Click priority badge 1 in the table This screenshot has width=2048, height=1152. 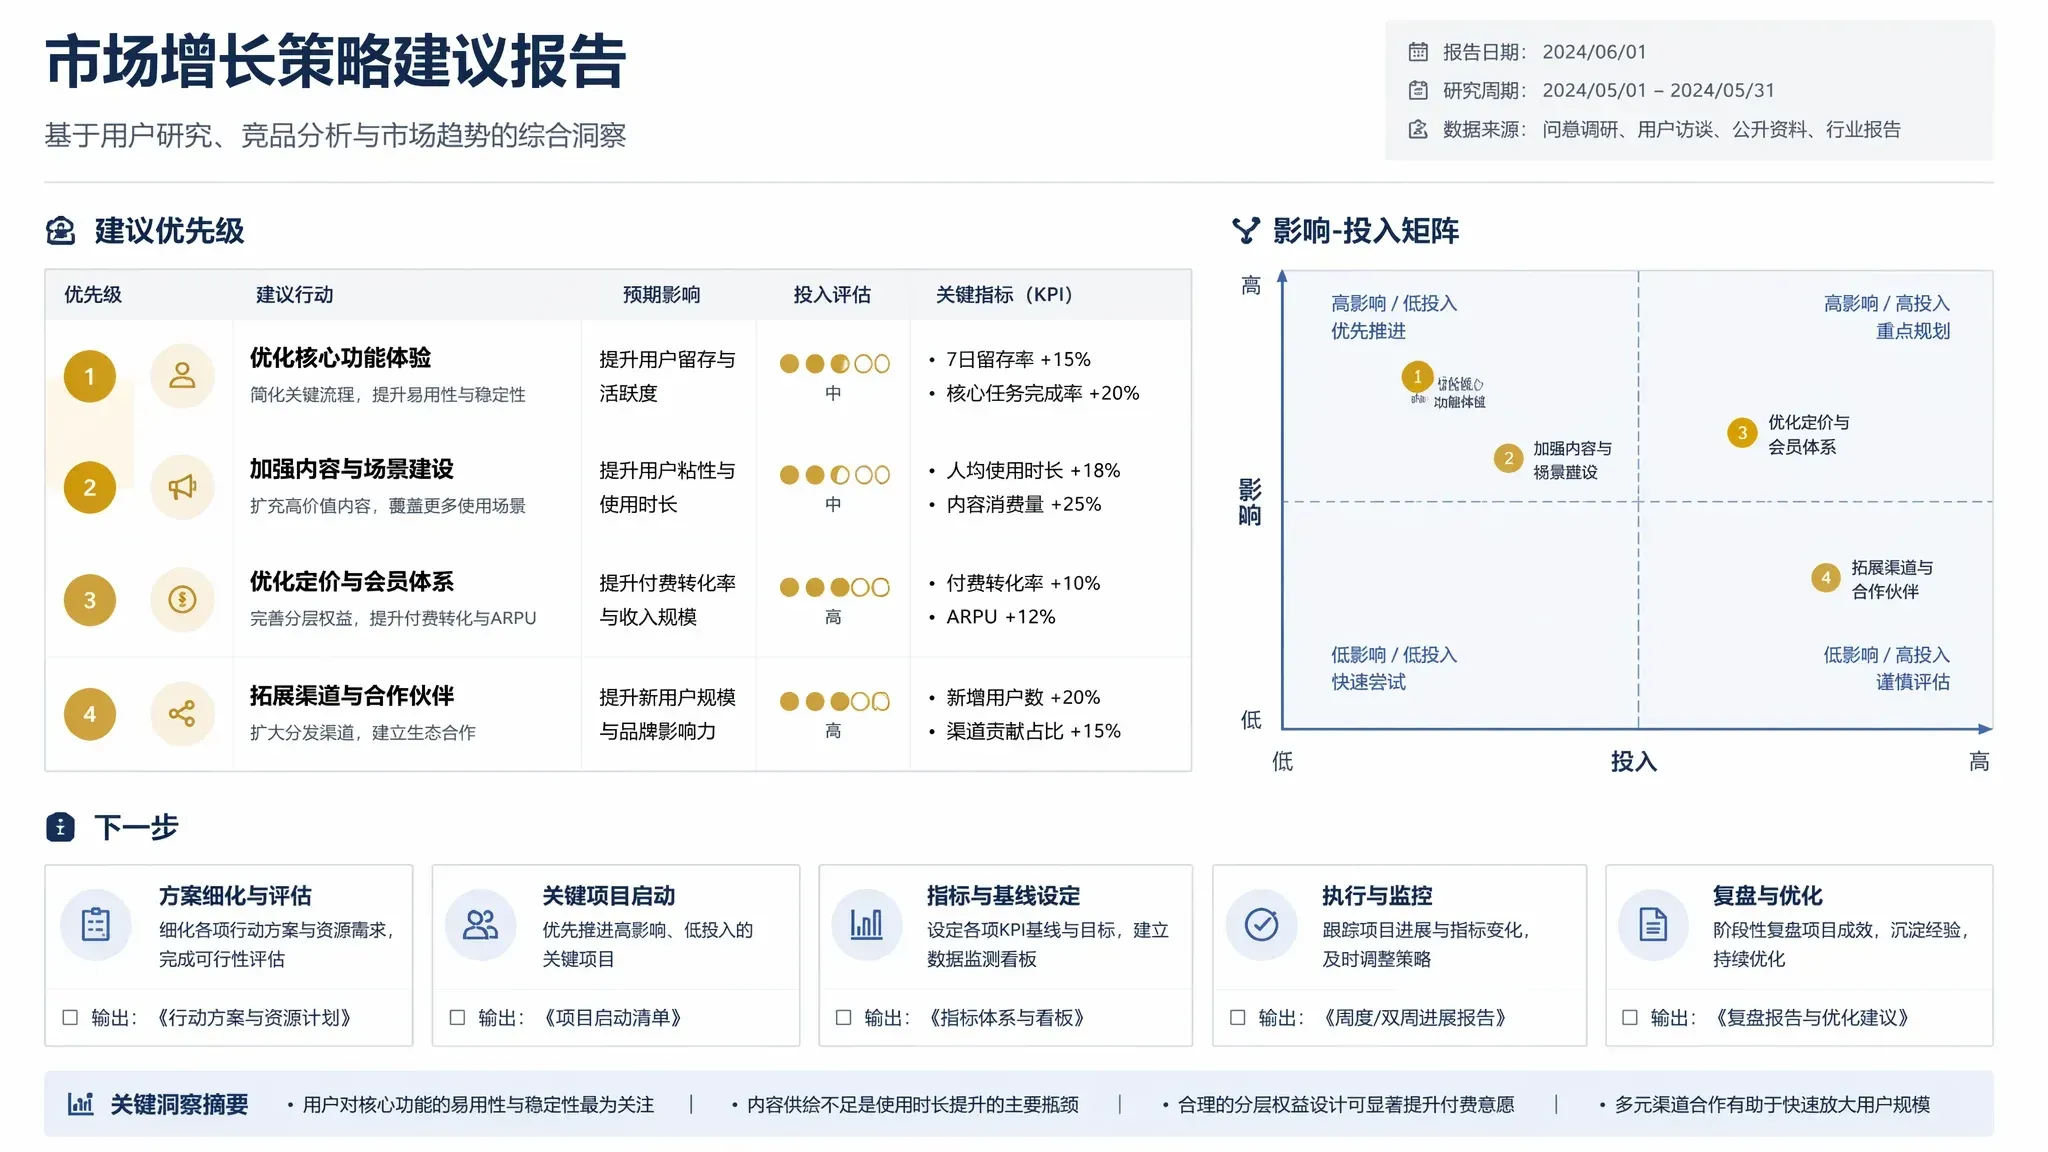(90, 376)
